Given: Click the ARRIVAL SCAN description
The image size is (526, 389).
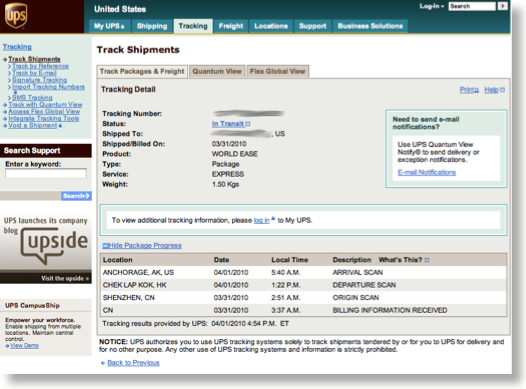Looking at the screenshot, I should tap(358, 272).
